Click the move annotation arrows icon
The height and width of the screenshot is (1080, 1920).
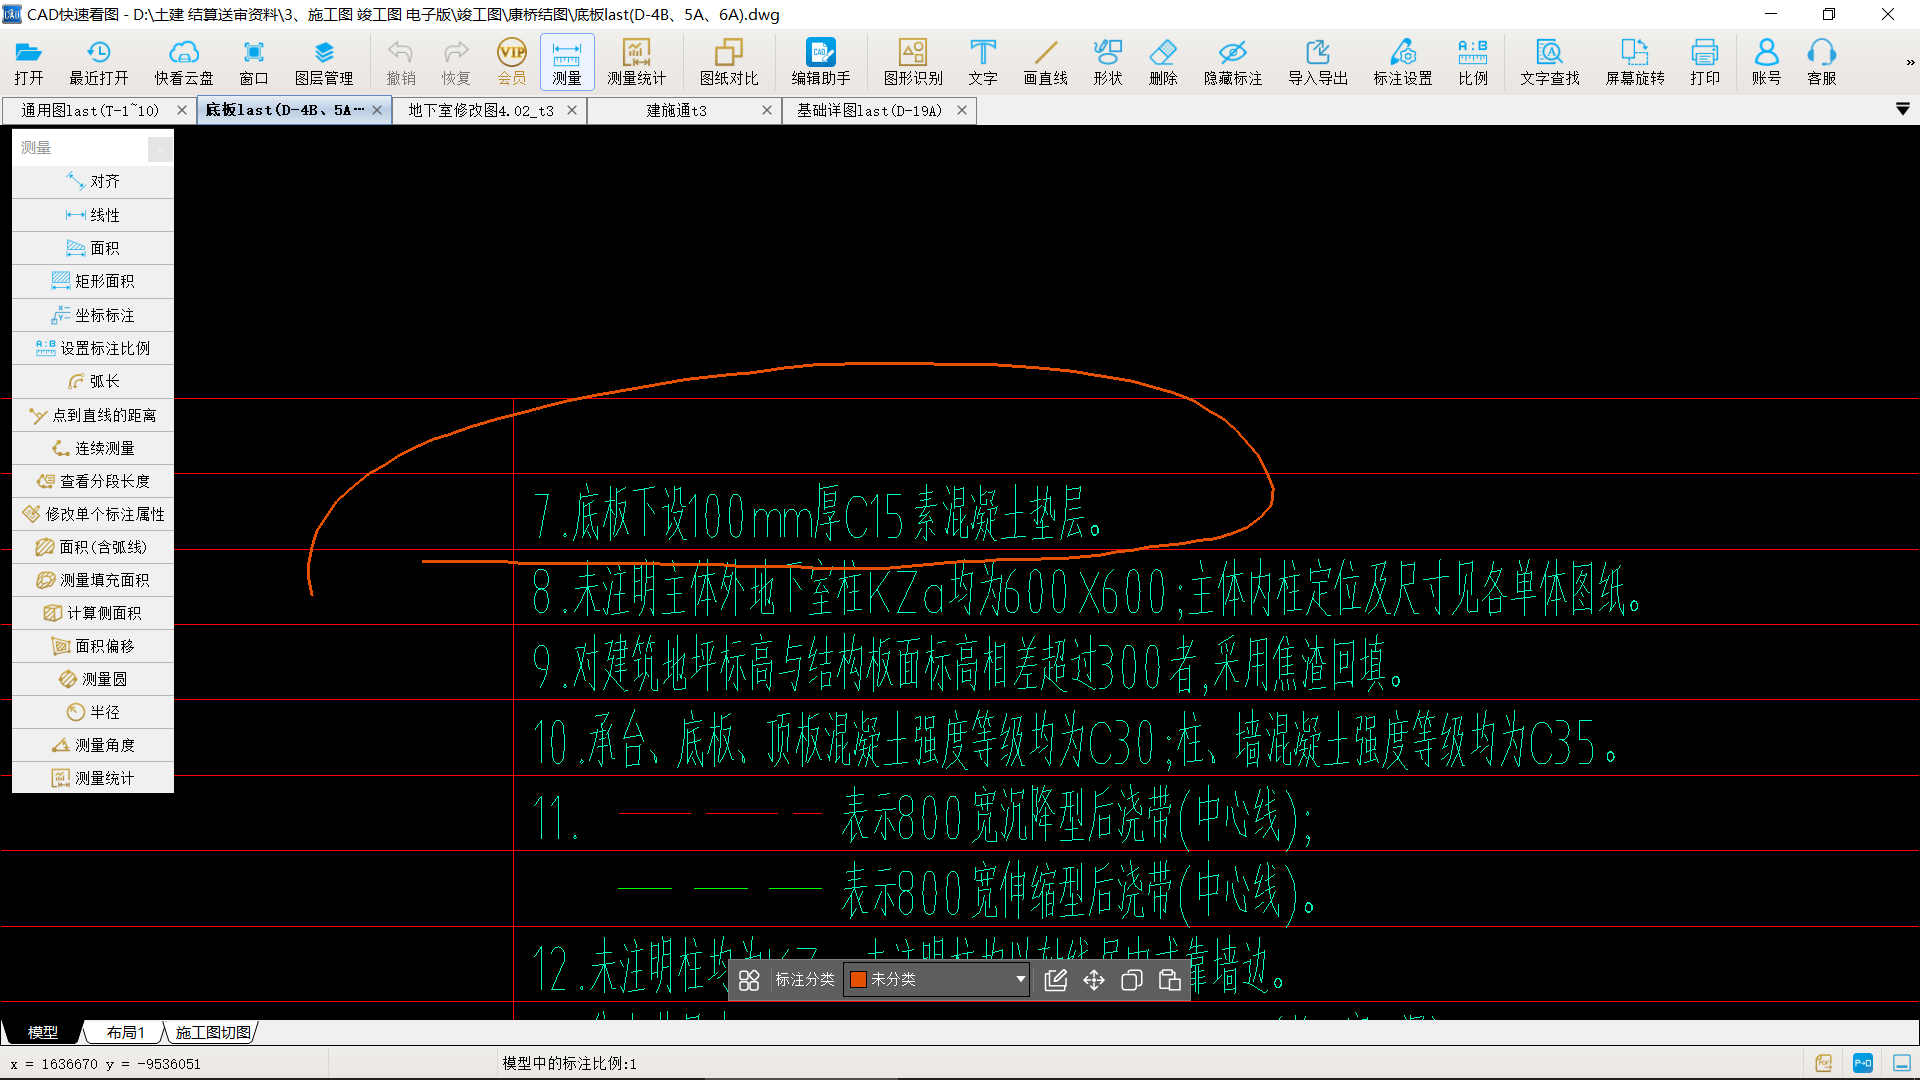[1094, 980]
